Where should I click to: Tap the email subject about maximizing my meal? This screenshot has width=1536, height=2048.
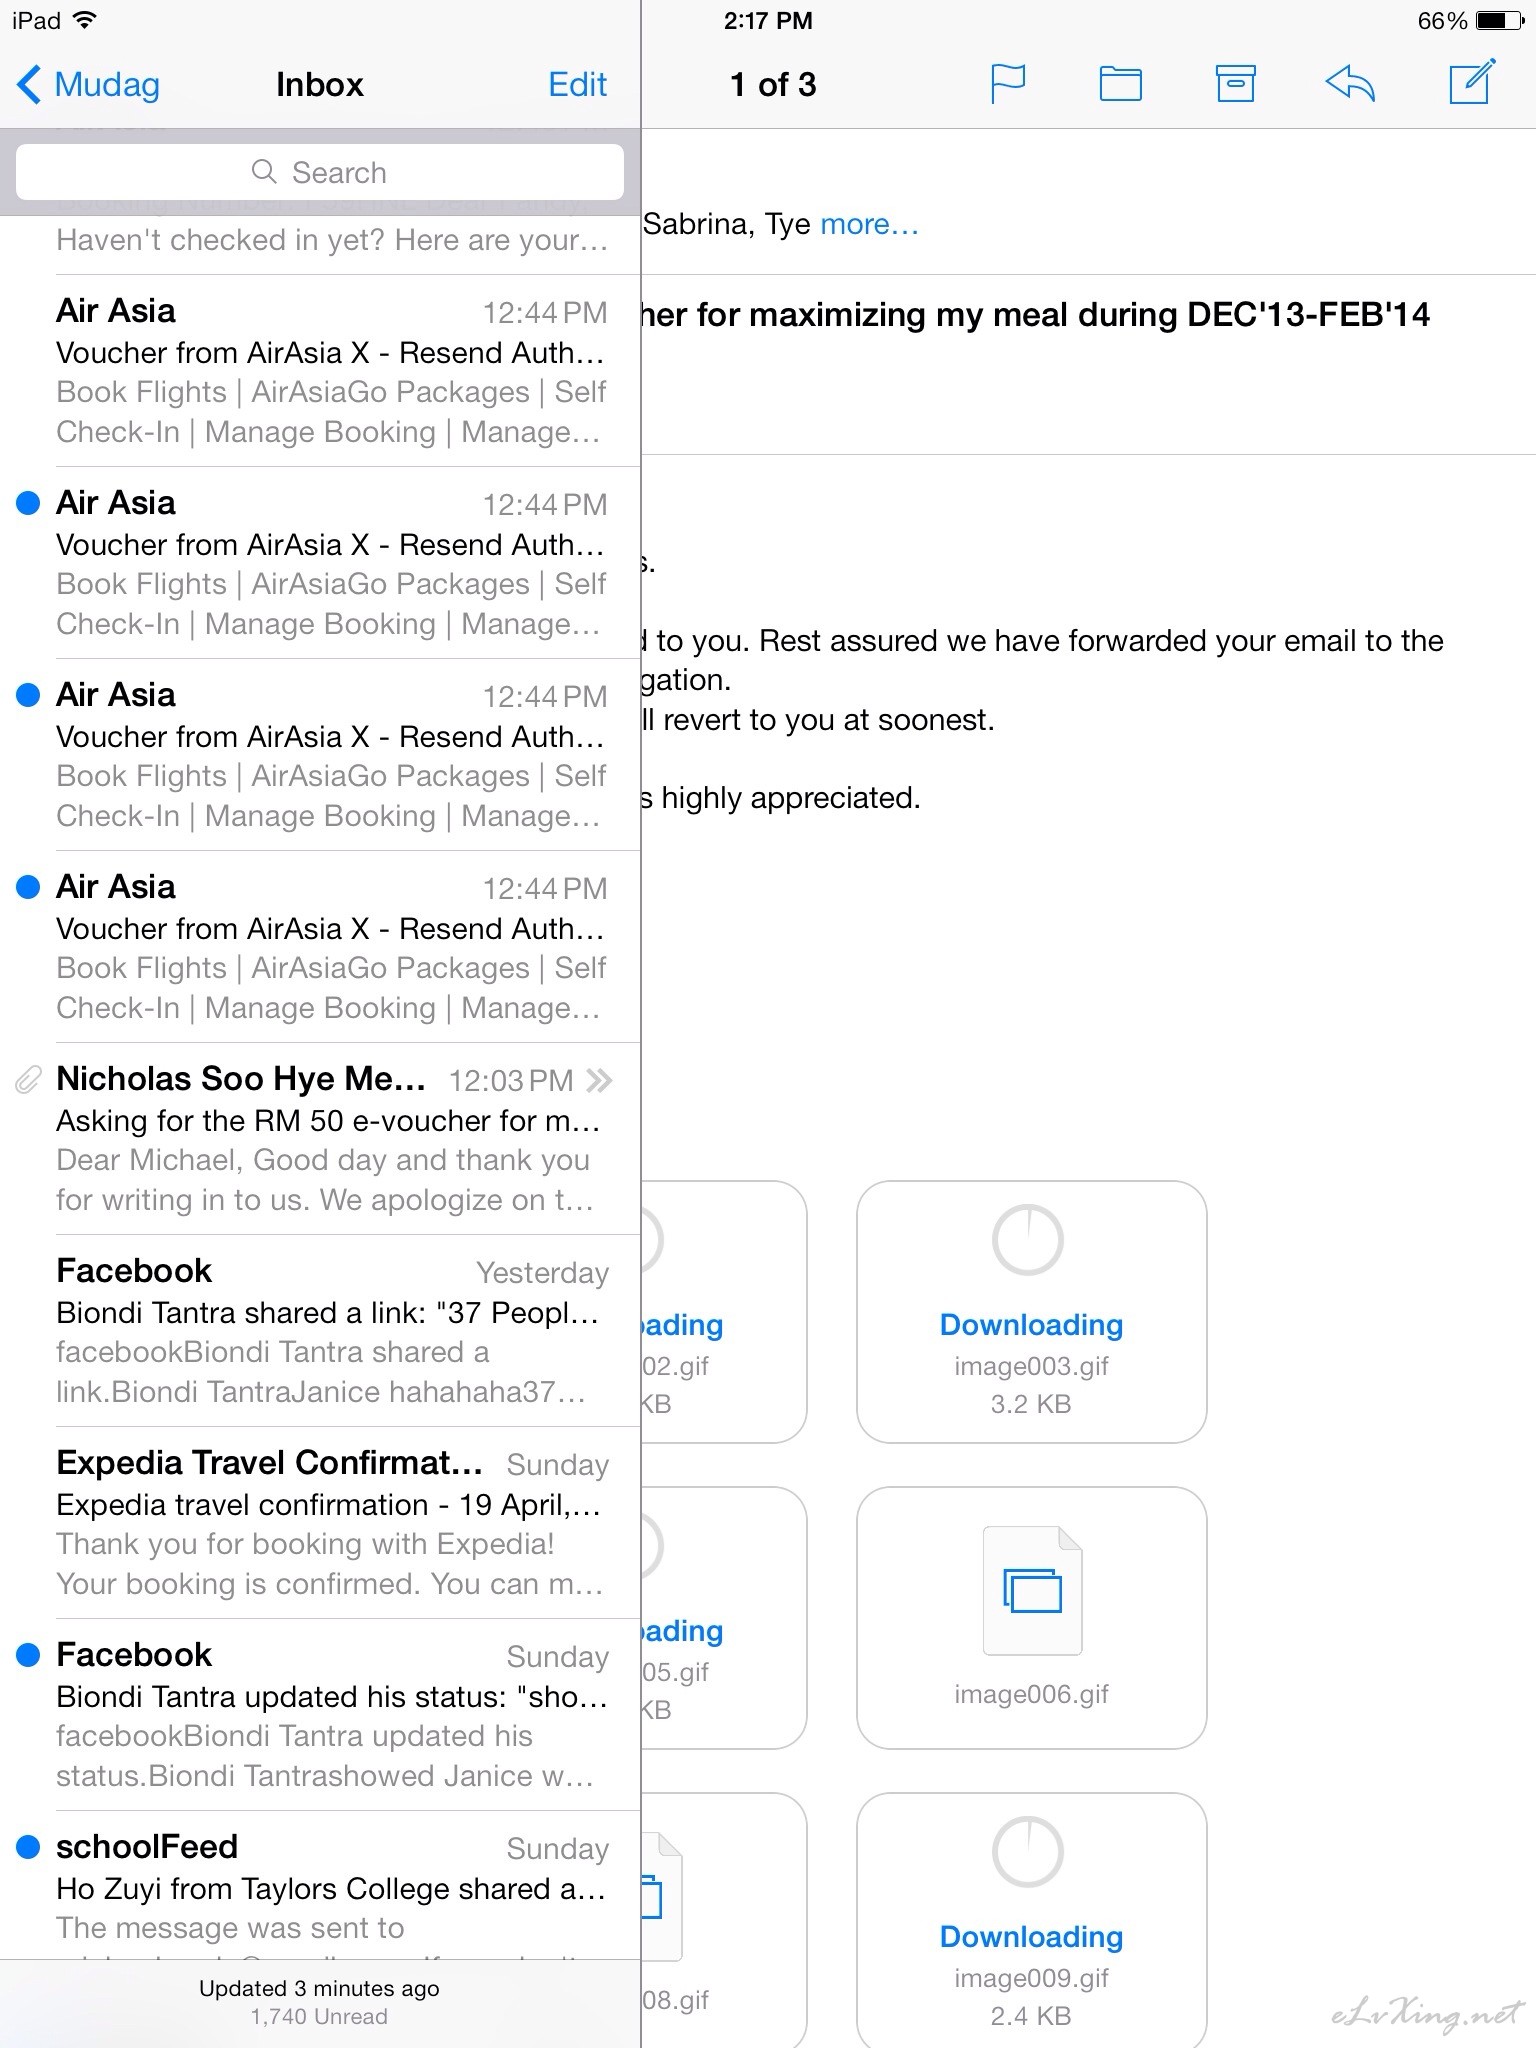click(x=1036, y=315)
